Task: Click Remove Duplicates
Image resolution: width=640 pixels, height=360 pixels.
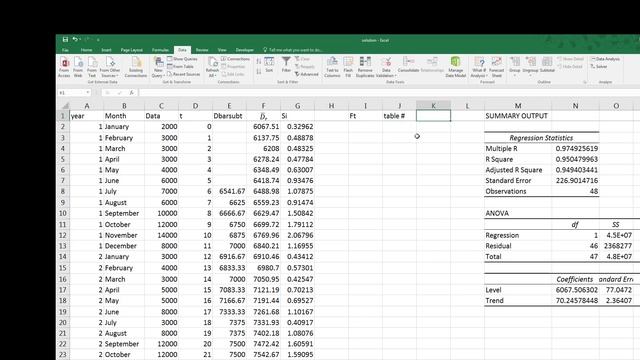Action: pos(365,67)
